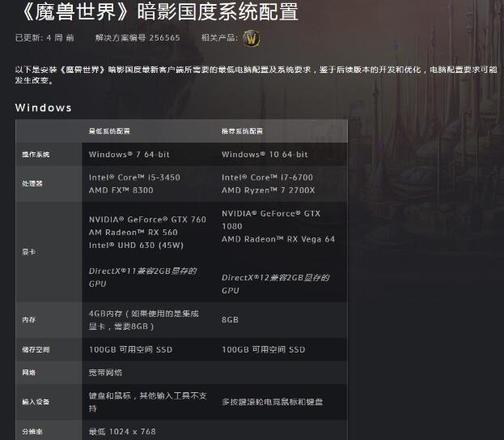Select the NVIDIA GeForce GTX 760 line
The width and height of the screenshot is (504, 440).
pyautogui.click(x=148, y=219)
